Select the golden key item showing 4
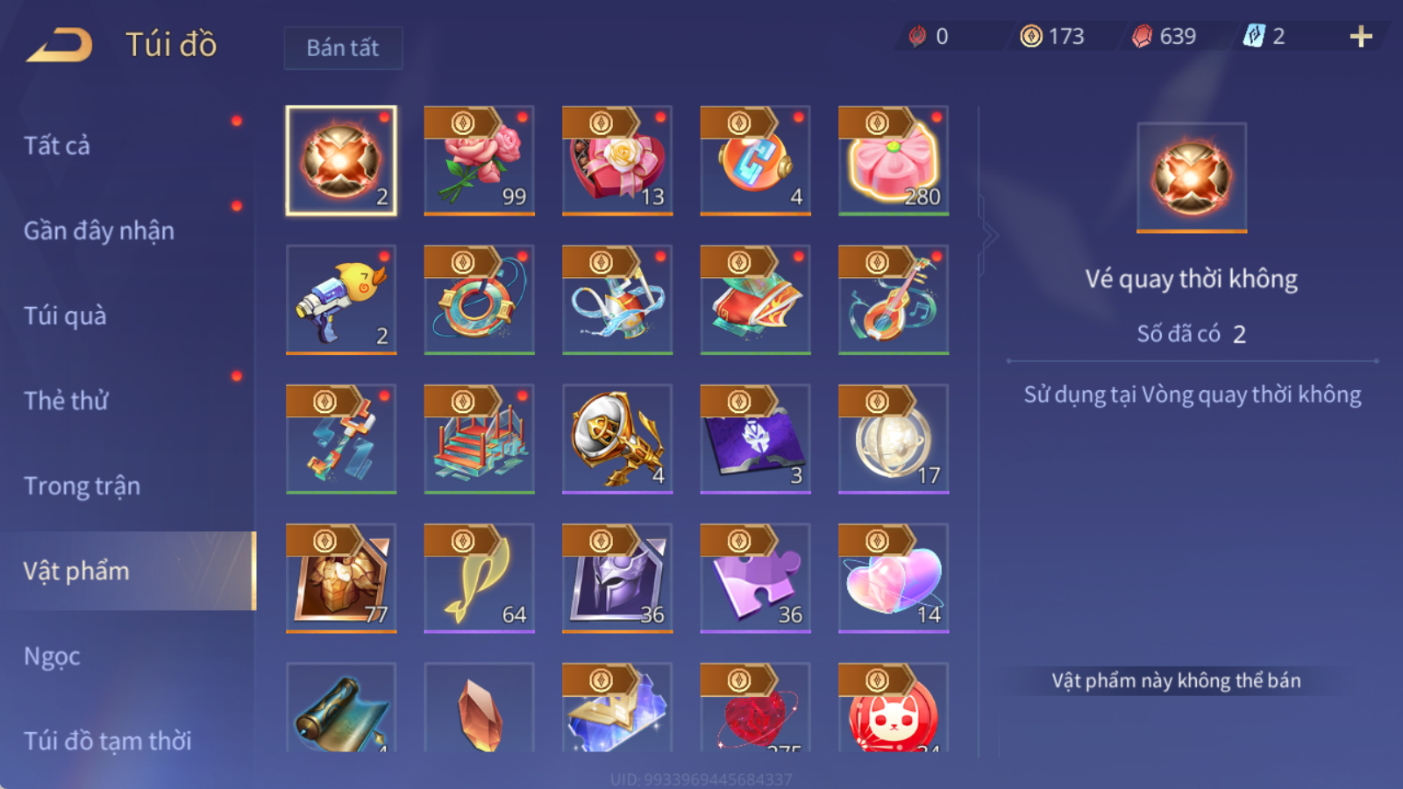This screenshot has height=789, width=1403. [x=617, y=438]
